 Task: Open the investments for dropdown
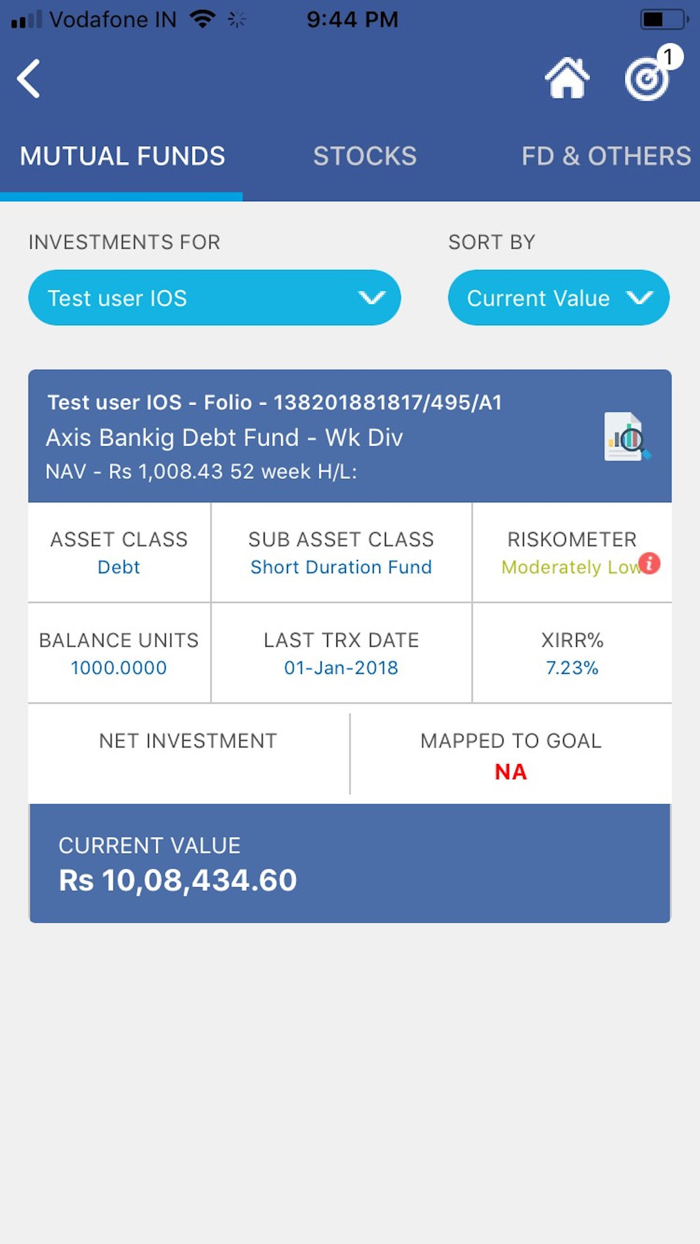tap(214, 297)
